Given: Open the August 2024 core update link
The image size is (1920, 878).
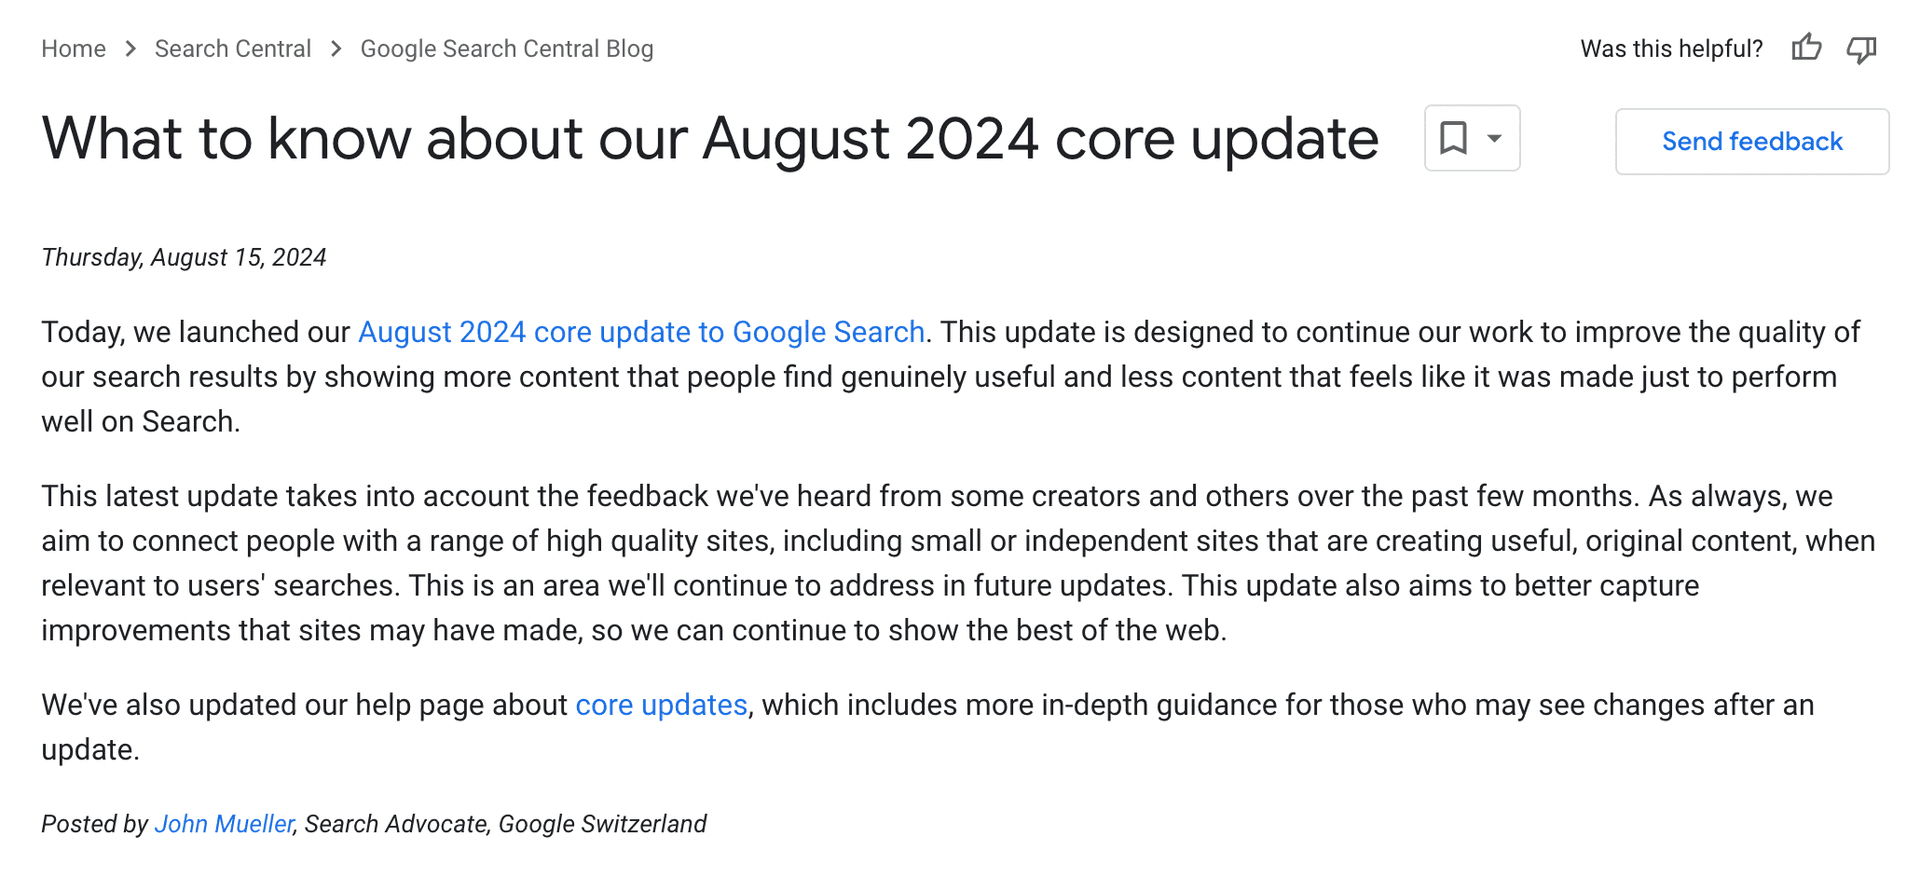Looking at the screenshot, I should (x=641, y=332).
